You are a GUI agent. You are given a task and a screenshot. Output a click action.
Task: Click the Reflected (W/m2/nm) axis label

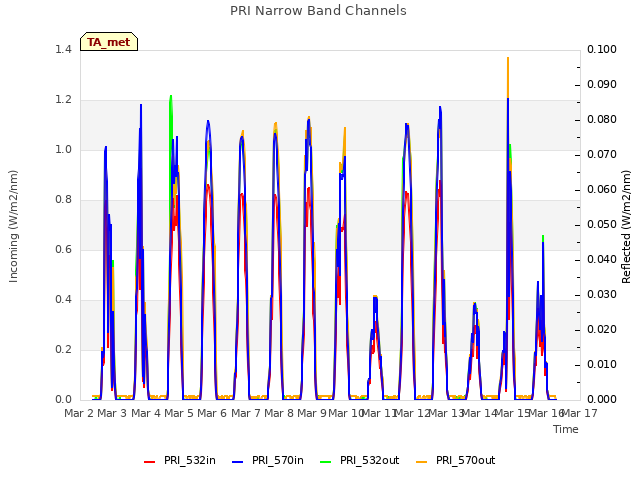click(626, 227)
